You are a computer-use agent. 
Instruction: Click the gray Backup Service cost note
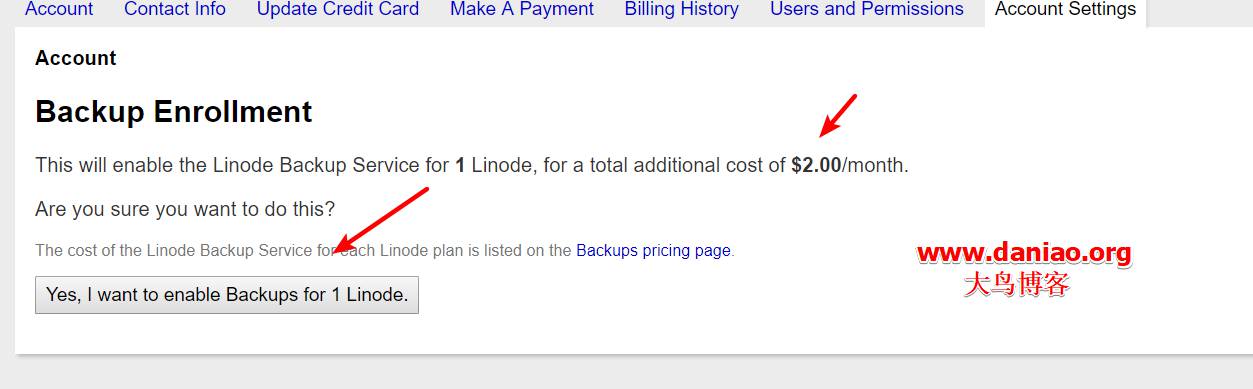(x=385, y=250)
